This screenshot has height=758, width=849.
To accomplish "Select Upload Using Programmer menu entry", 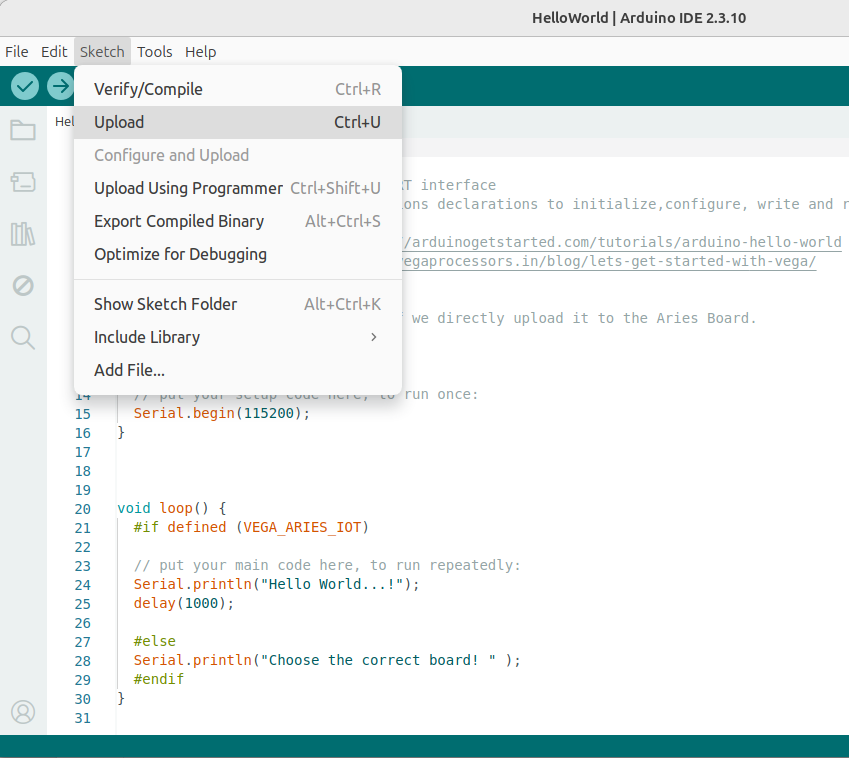I will coord(238,188).
